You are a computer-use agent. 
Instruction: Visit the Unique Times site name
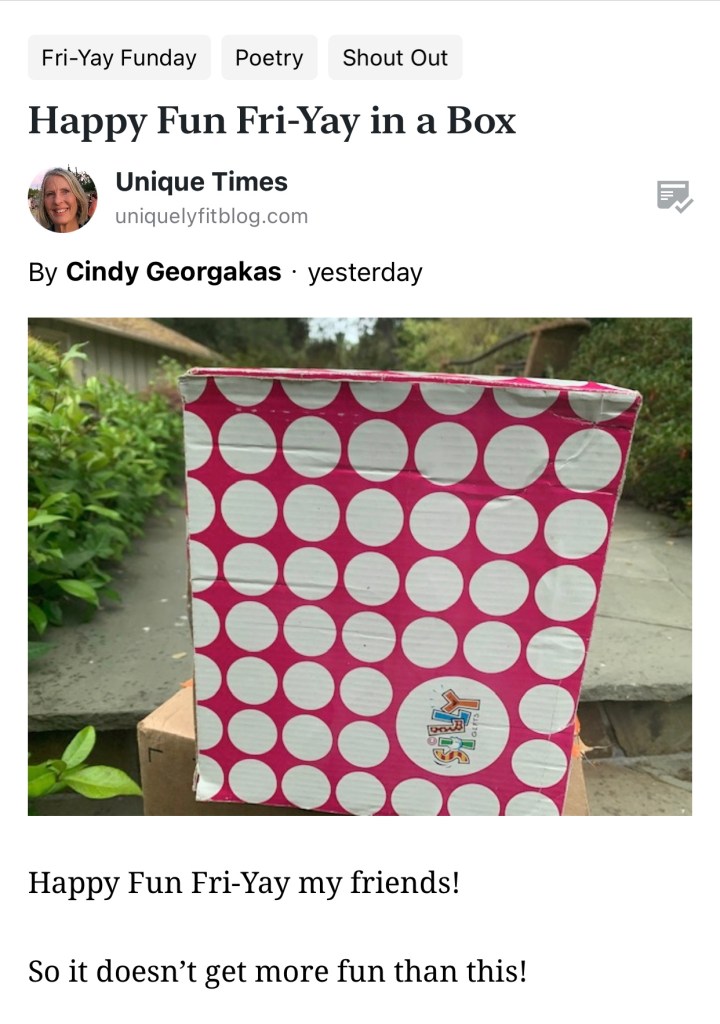coord(201,182)
